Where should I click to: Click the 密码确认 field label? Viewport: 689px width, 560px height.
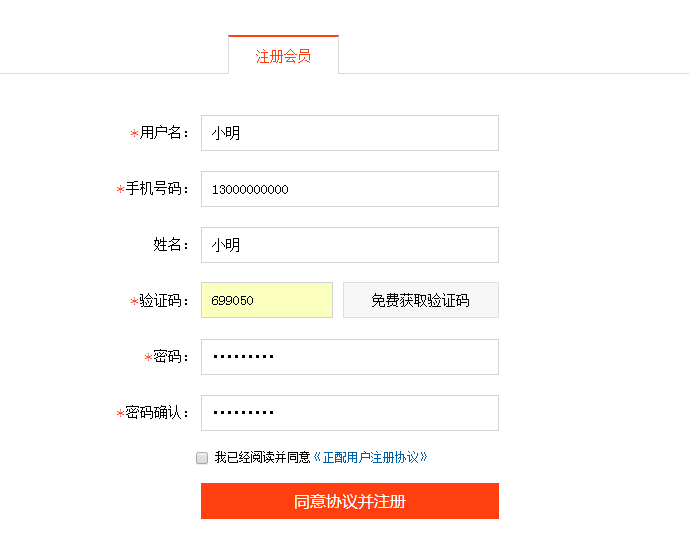coord(157,413)
